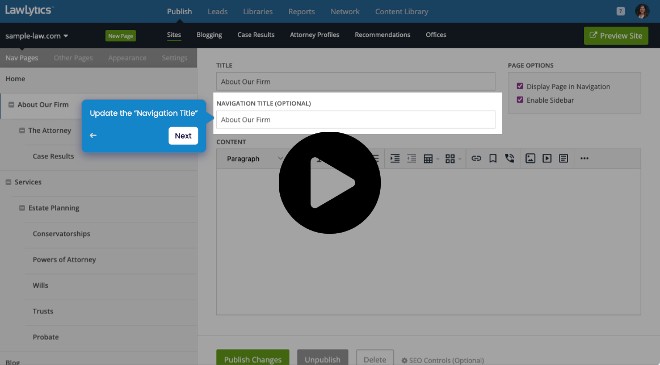660x365 pixels.
Task: Select the Home page in tree
Action: coord(15,79)
